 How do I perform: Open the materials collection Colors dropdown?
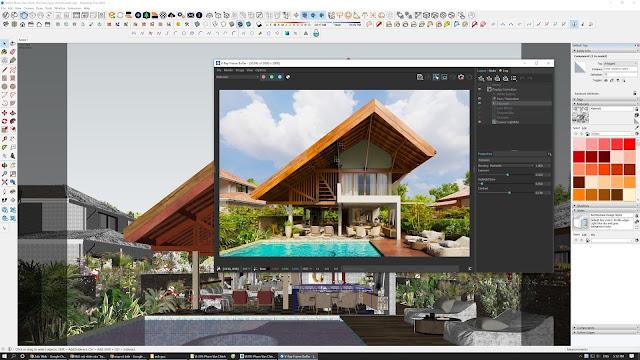(612, 133)
